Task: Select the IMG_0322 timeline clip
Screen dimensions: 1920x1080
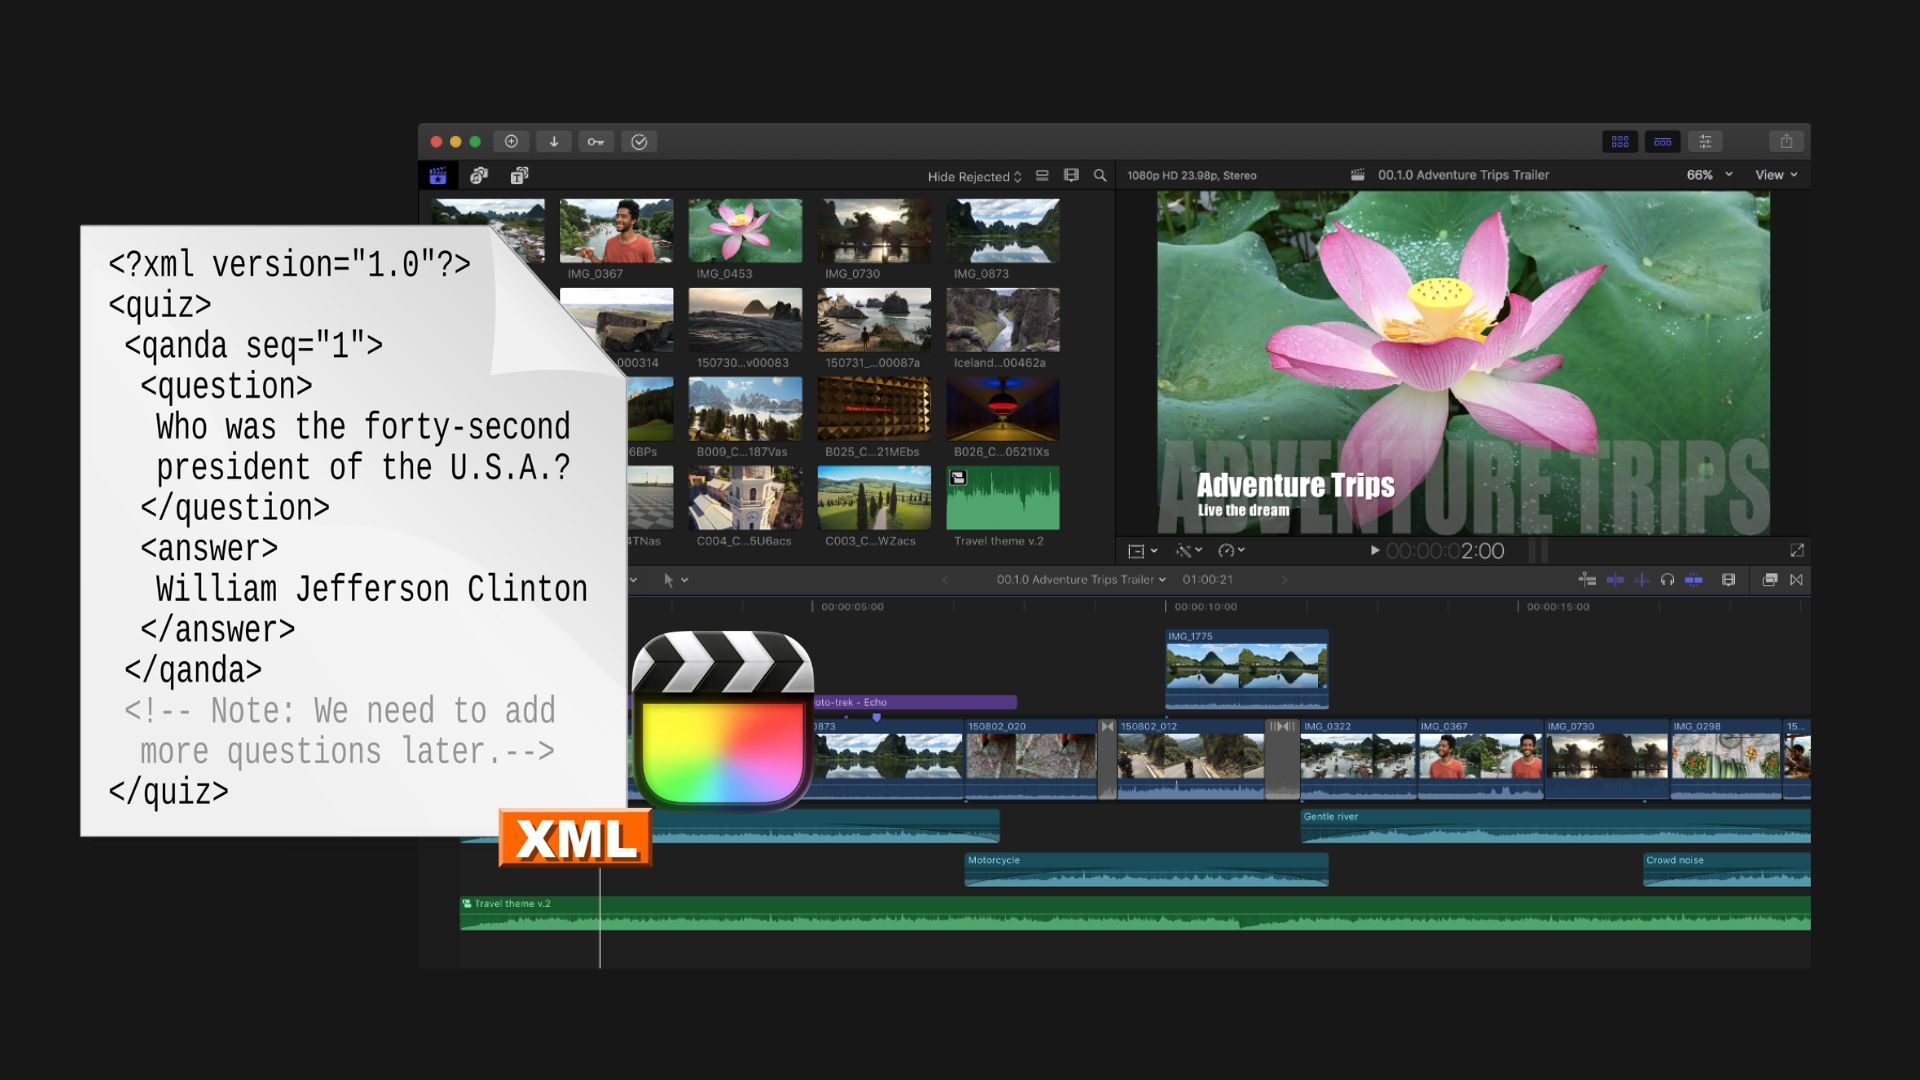Action: click(x=1359, y=759)
